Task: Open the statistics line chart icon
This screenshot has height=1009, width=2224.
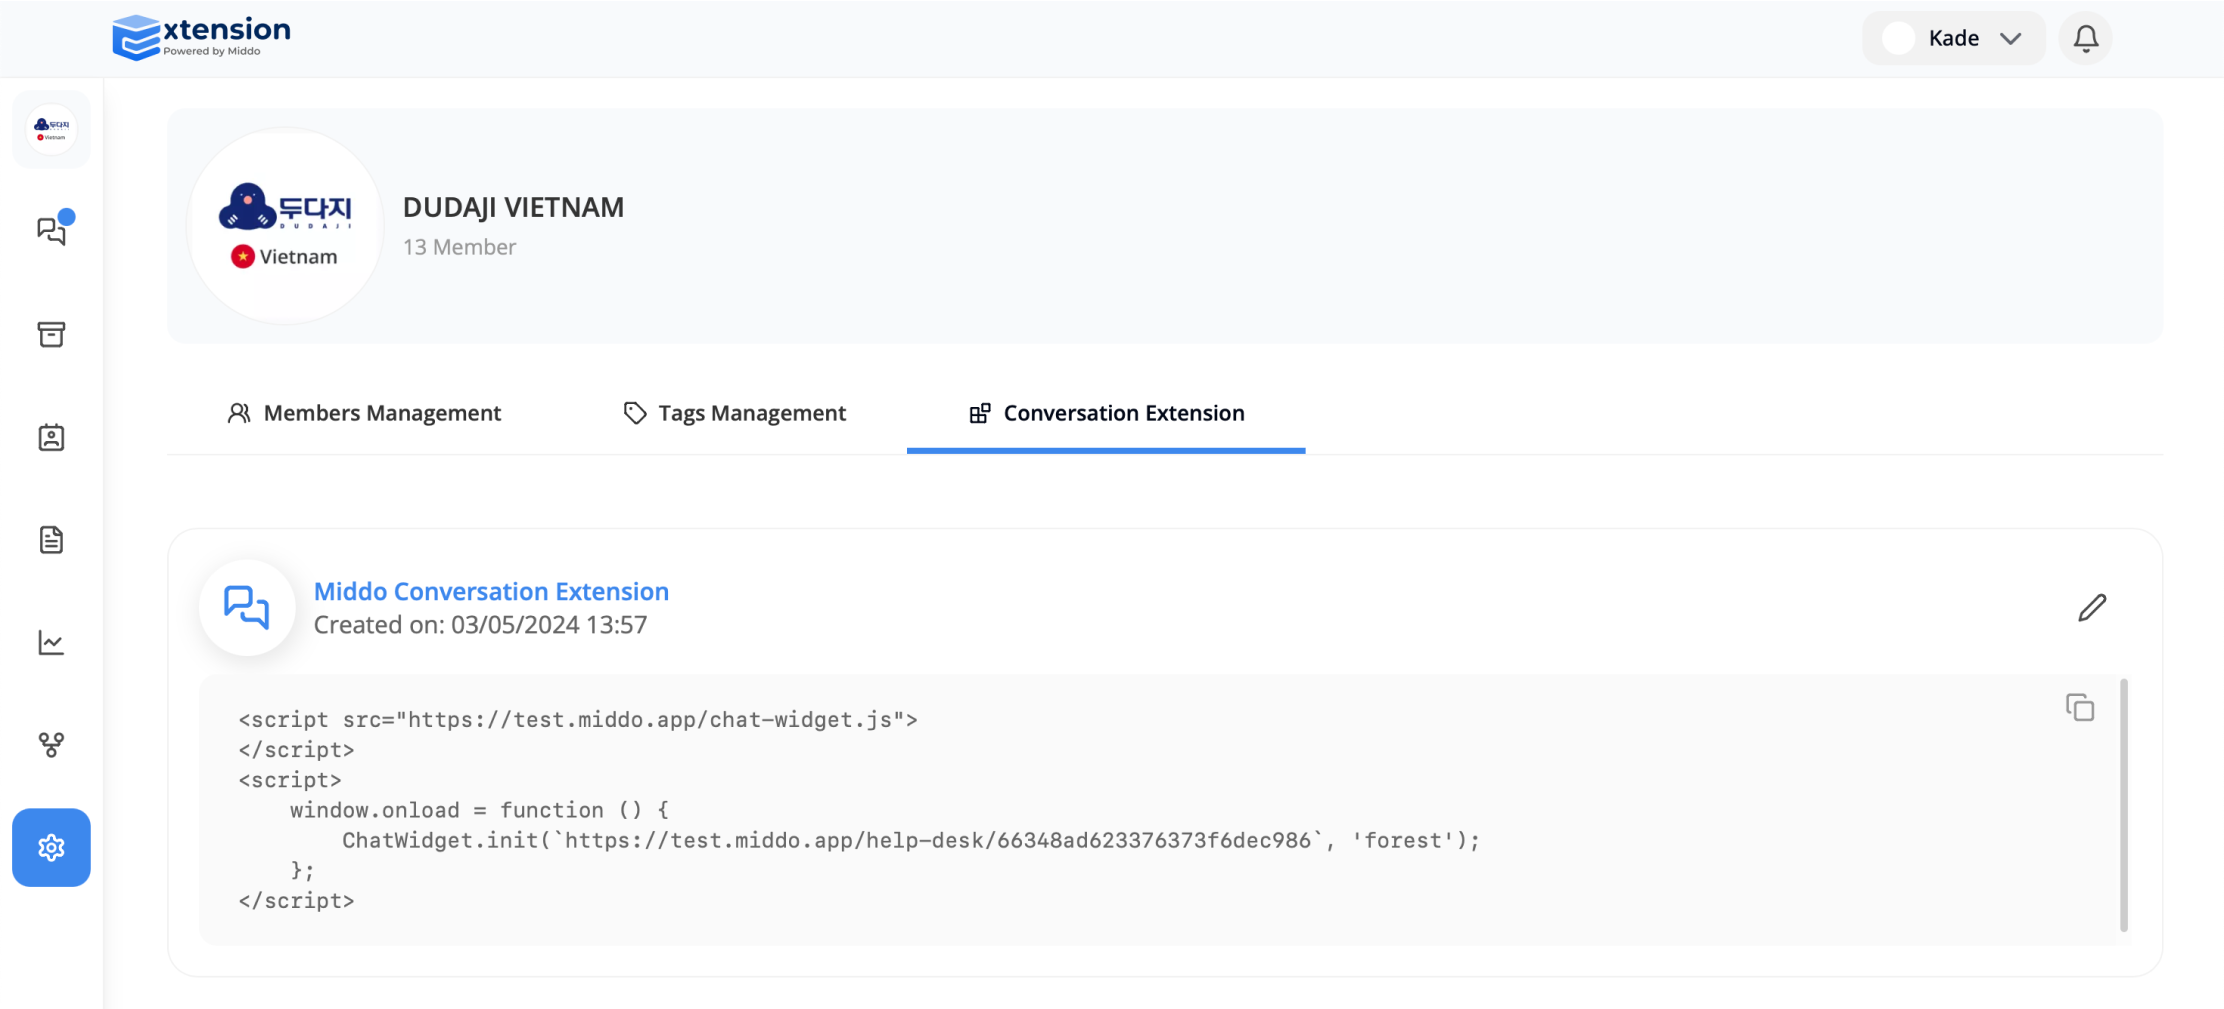Action: (x=51, y=642)
